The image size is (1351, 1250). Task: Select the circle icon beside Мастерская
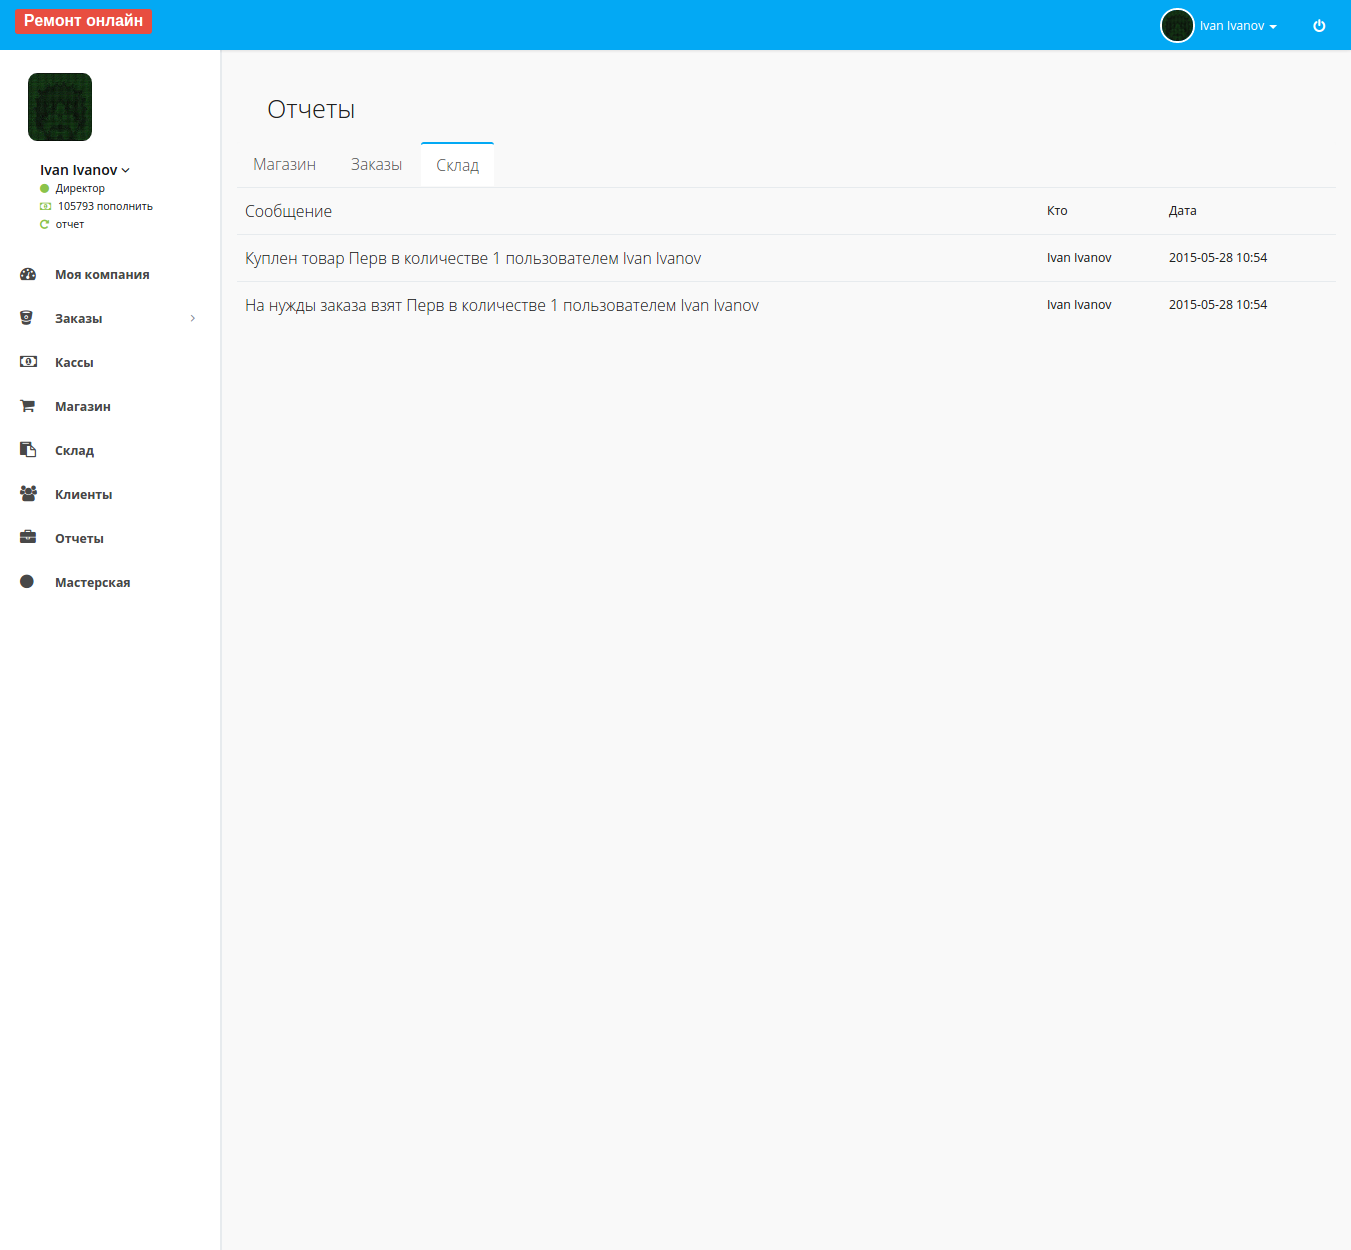click(27, 582)
